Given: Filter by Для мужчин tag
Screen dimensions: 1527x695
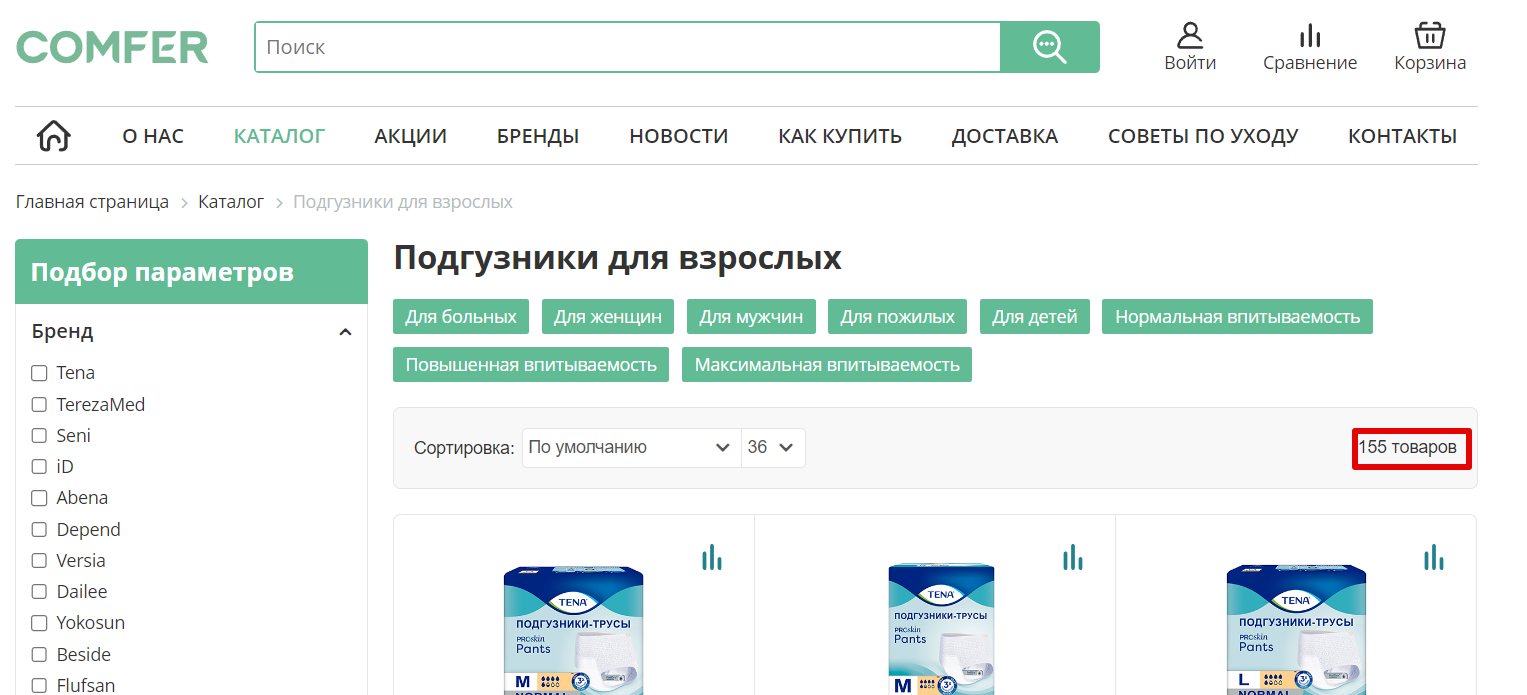Looking at the screenshot, I should (751, 317).
